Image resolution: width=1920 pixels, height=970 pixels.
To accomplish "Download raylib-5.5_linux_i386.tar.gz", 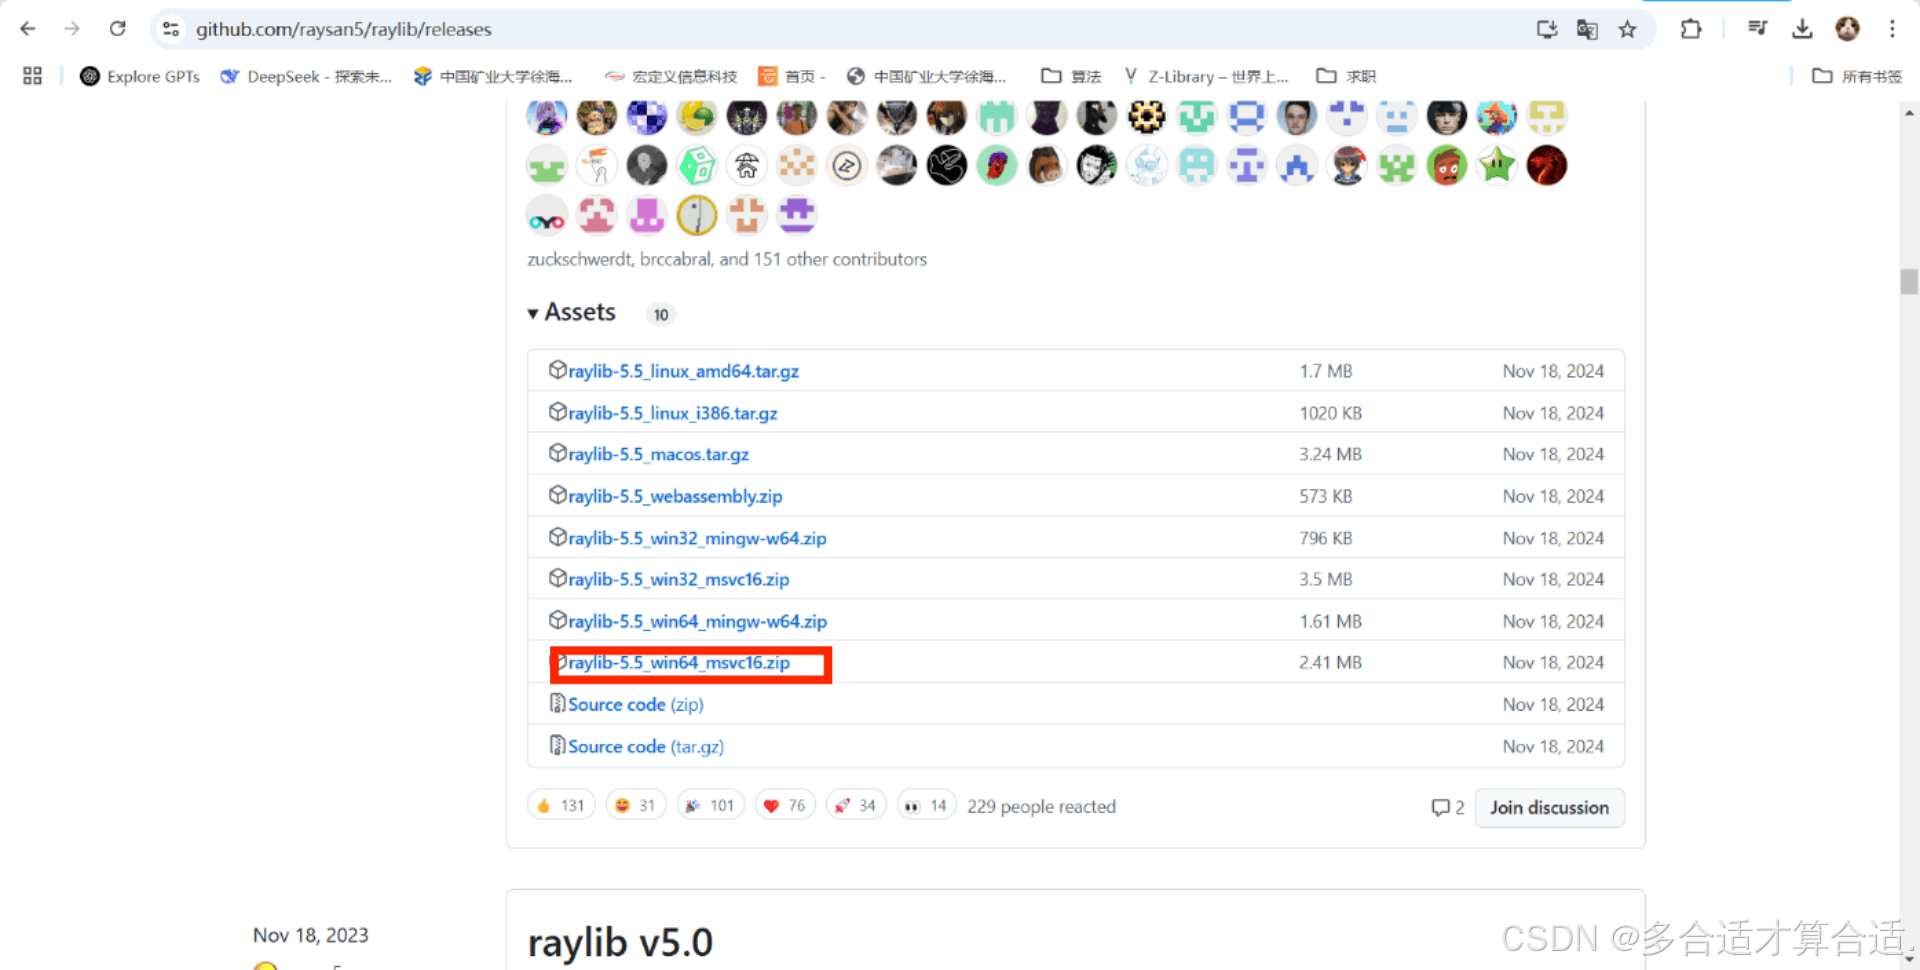I will click(x=672, y=413).
